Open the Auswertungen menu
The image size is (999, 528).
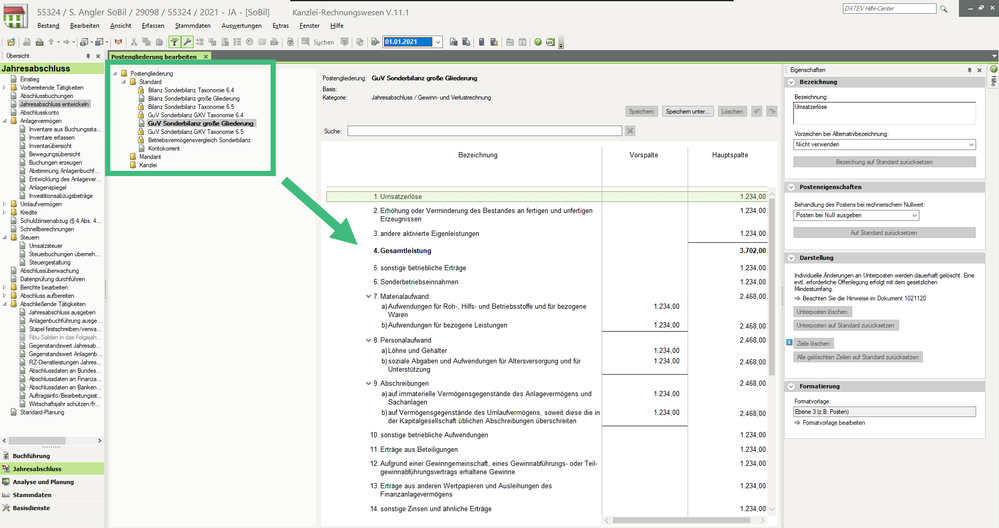(x=241, y=25)
